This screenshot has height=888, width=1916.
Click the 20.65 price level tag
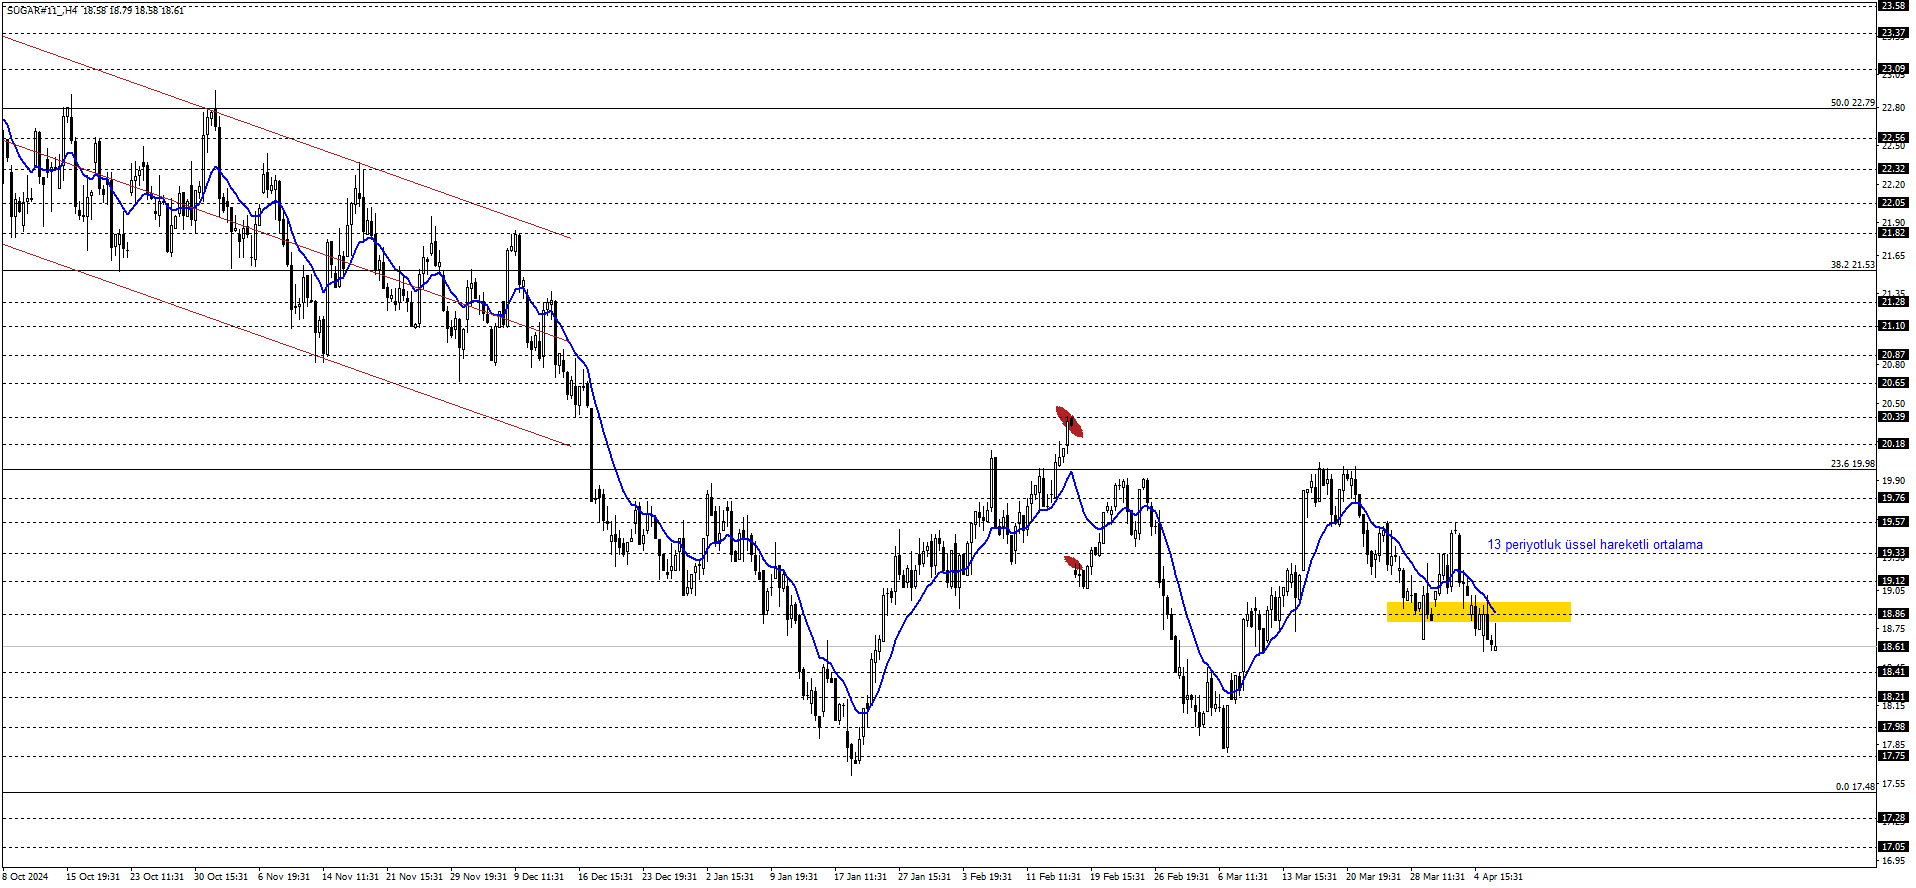coord(1893,382)
